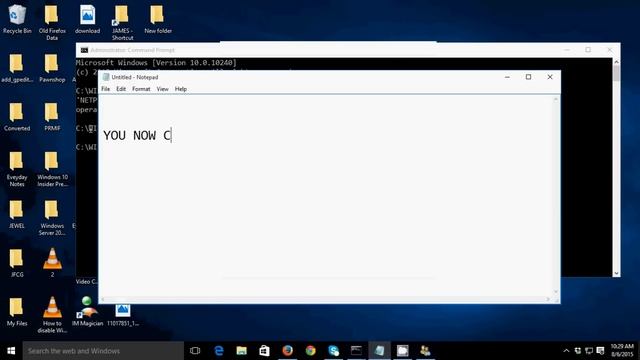Open the taskbar clock and date
Screen dimensions: 640x360
(622, 351)
